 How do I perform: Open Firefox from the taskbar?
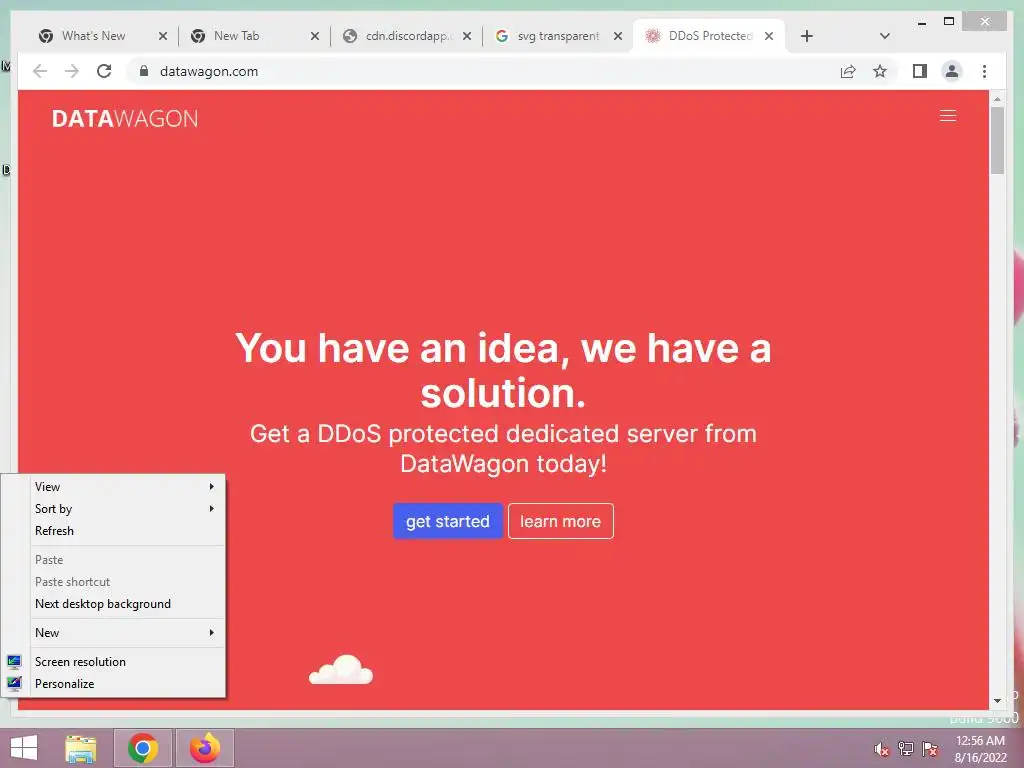pyautogui.click(x=204, y=748)
